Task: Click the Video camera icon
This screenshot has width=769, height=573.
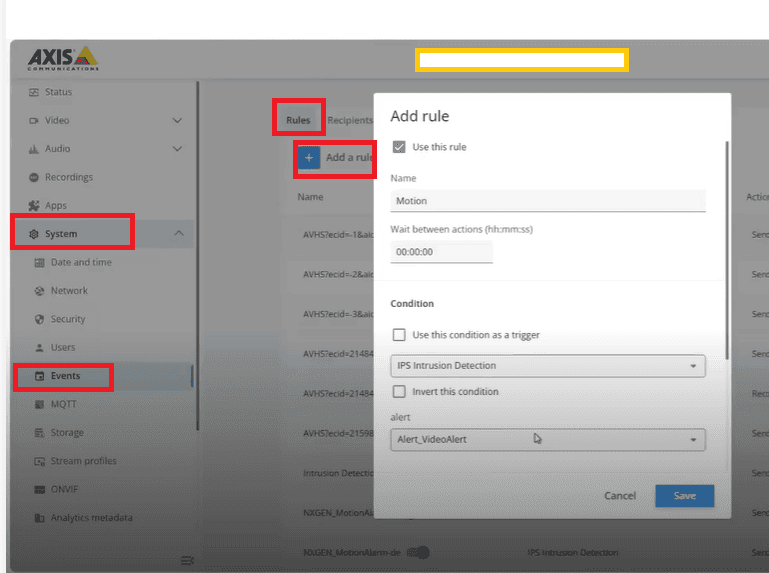Action: click(33, 121)
